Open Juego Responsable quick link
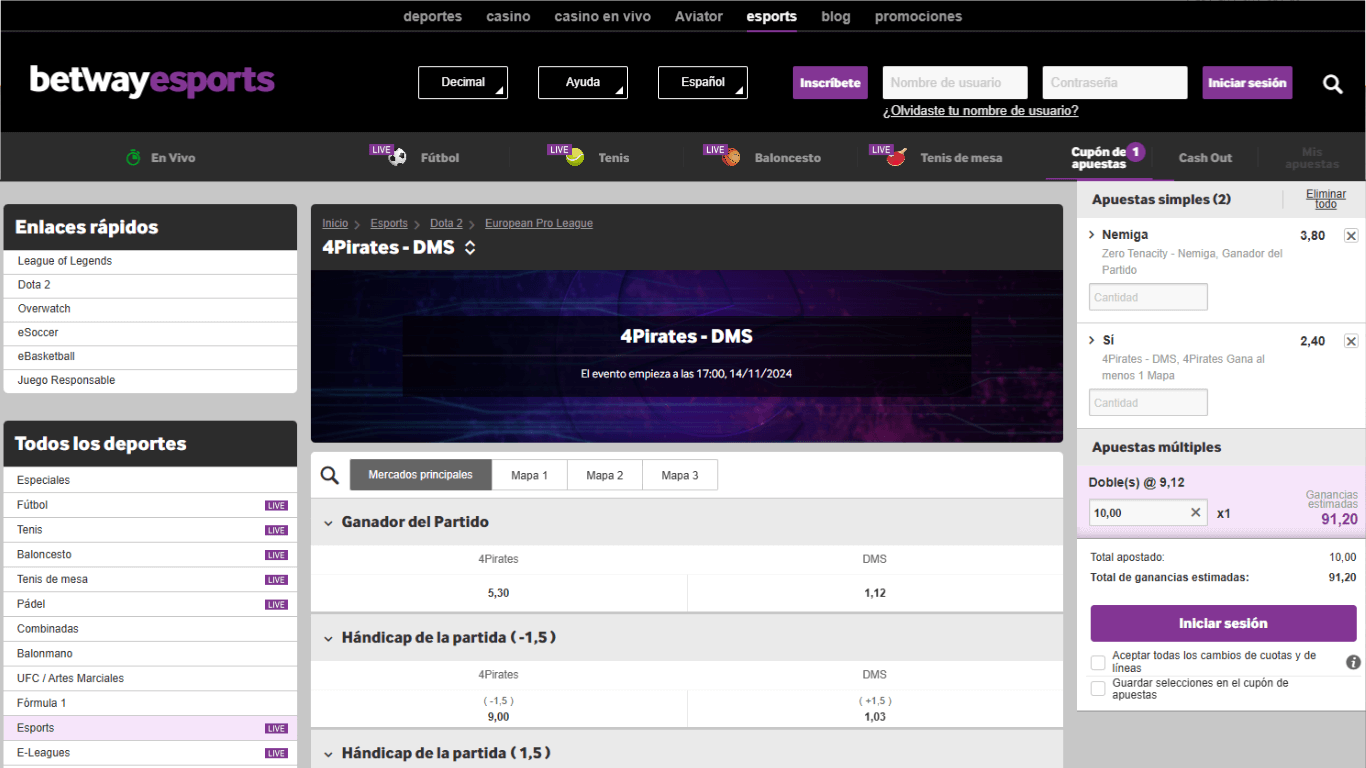This screenshot has width=1366, height=768. click(150, 380)
